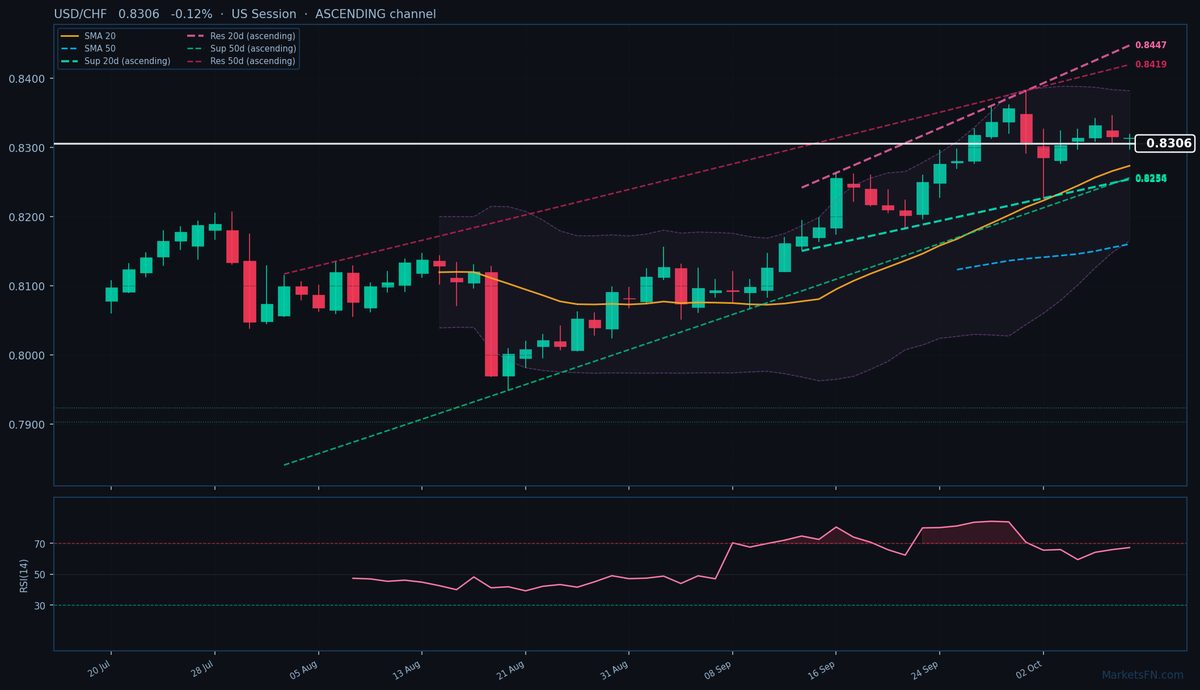The height and width of the screenshot is (690, 1200).
Task: Select the 'Res 50d (ascending)' legend entry
Action: point(241,61)
